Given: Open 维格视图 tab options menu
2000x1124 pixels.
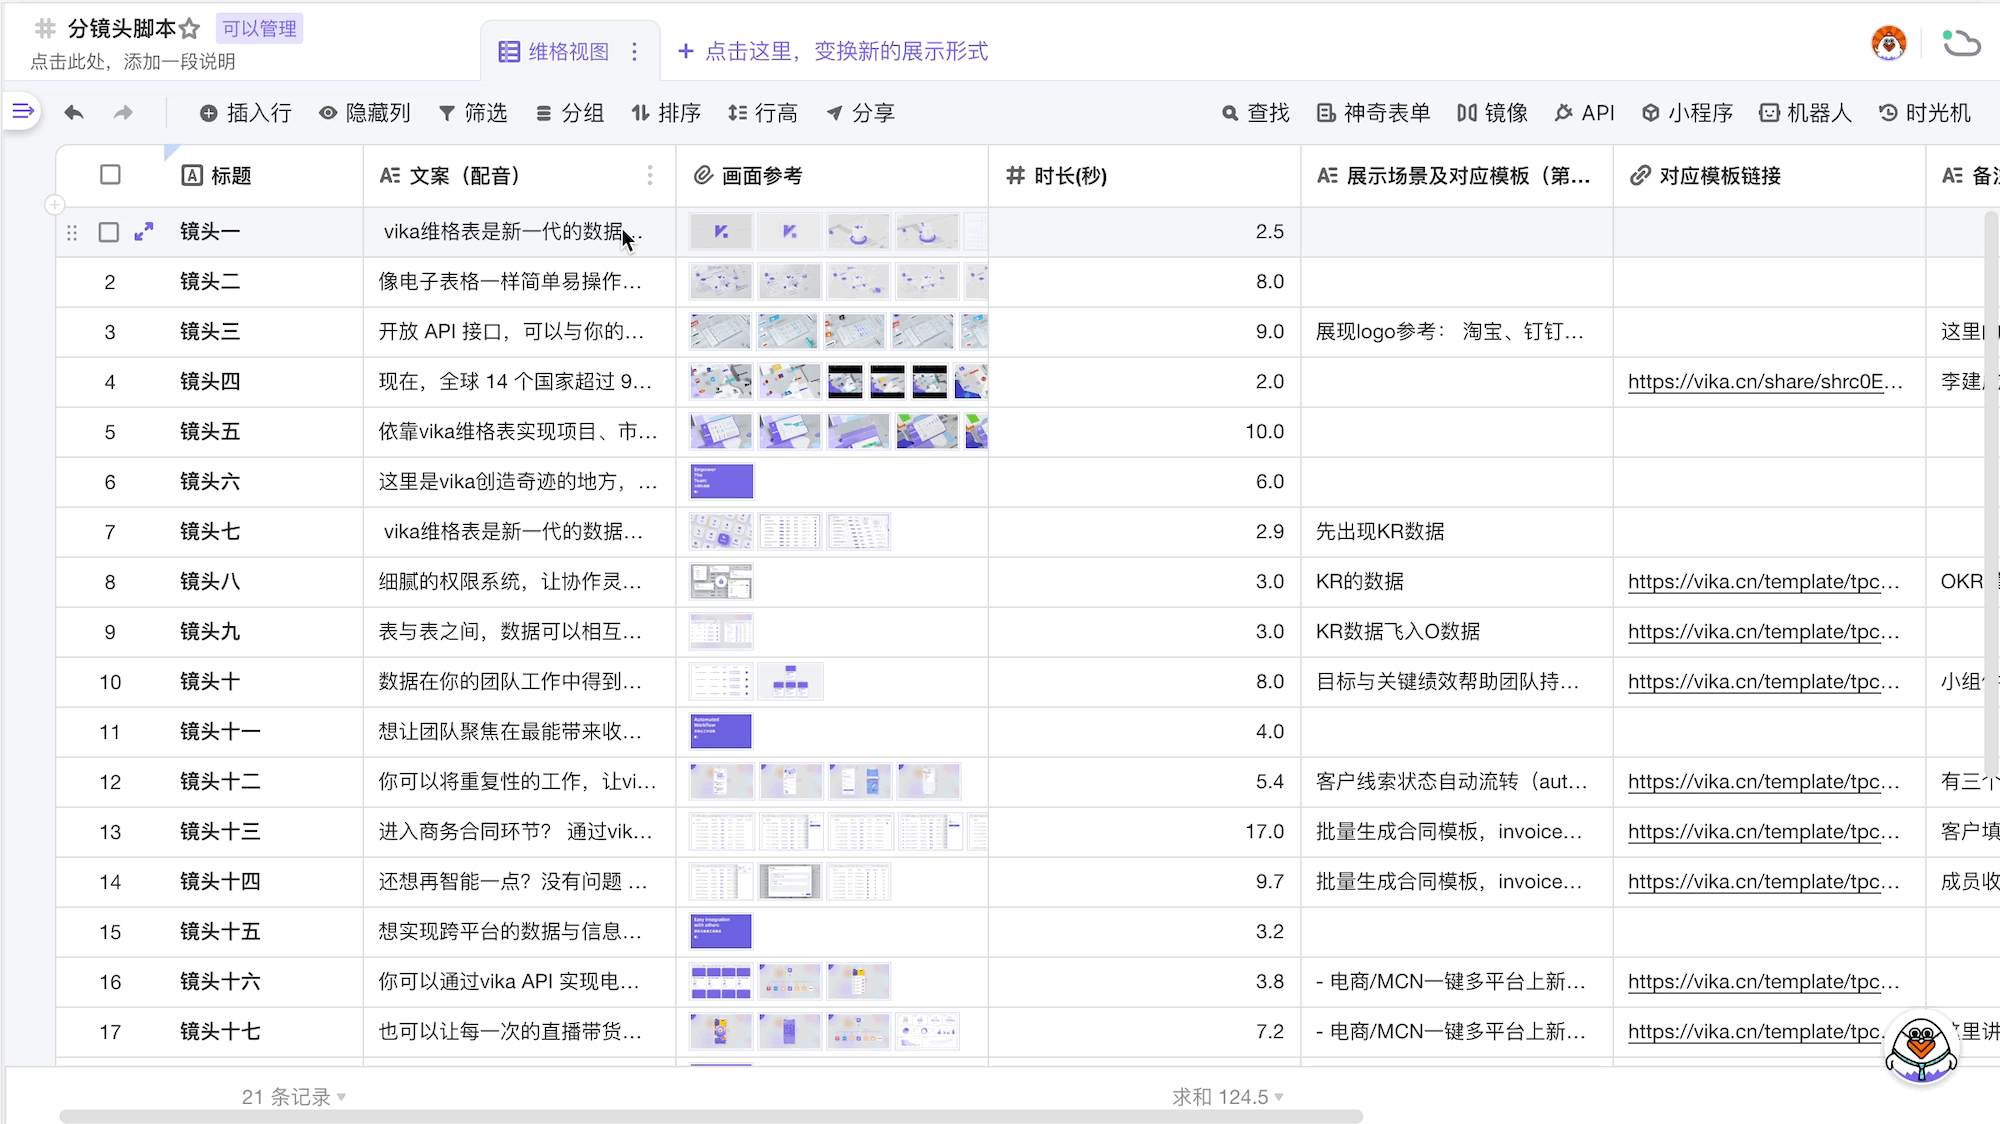Looking at the screenshot, I should click(634, 51).
